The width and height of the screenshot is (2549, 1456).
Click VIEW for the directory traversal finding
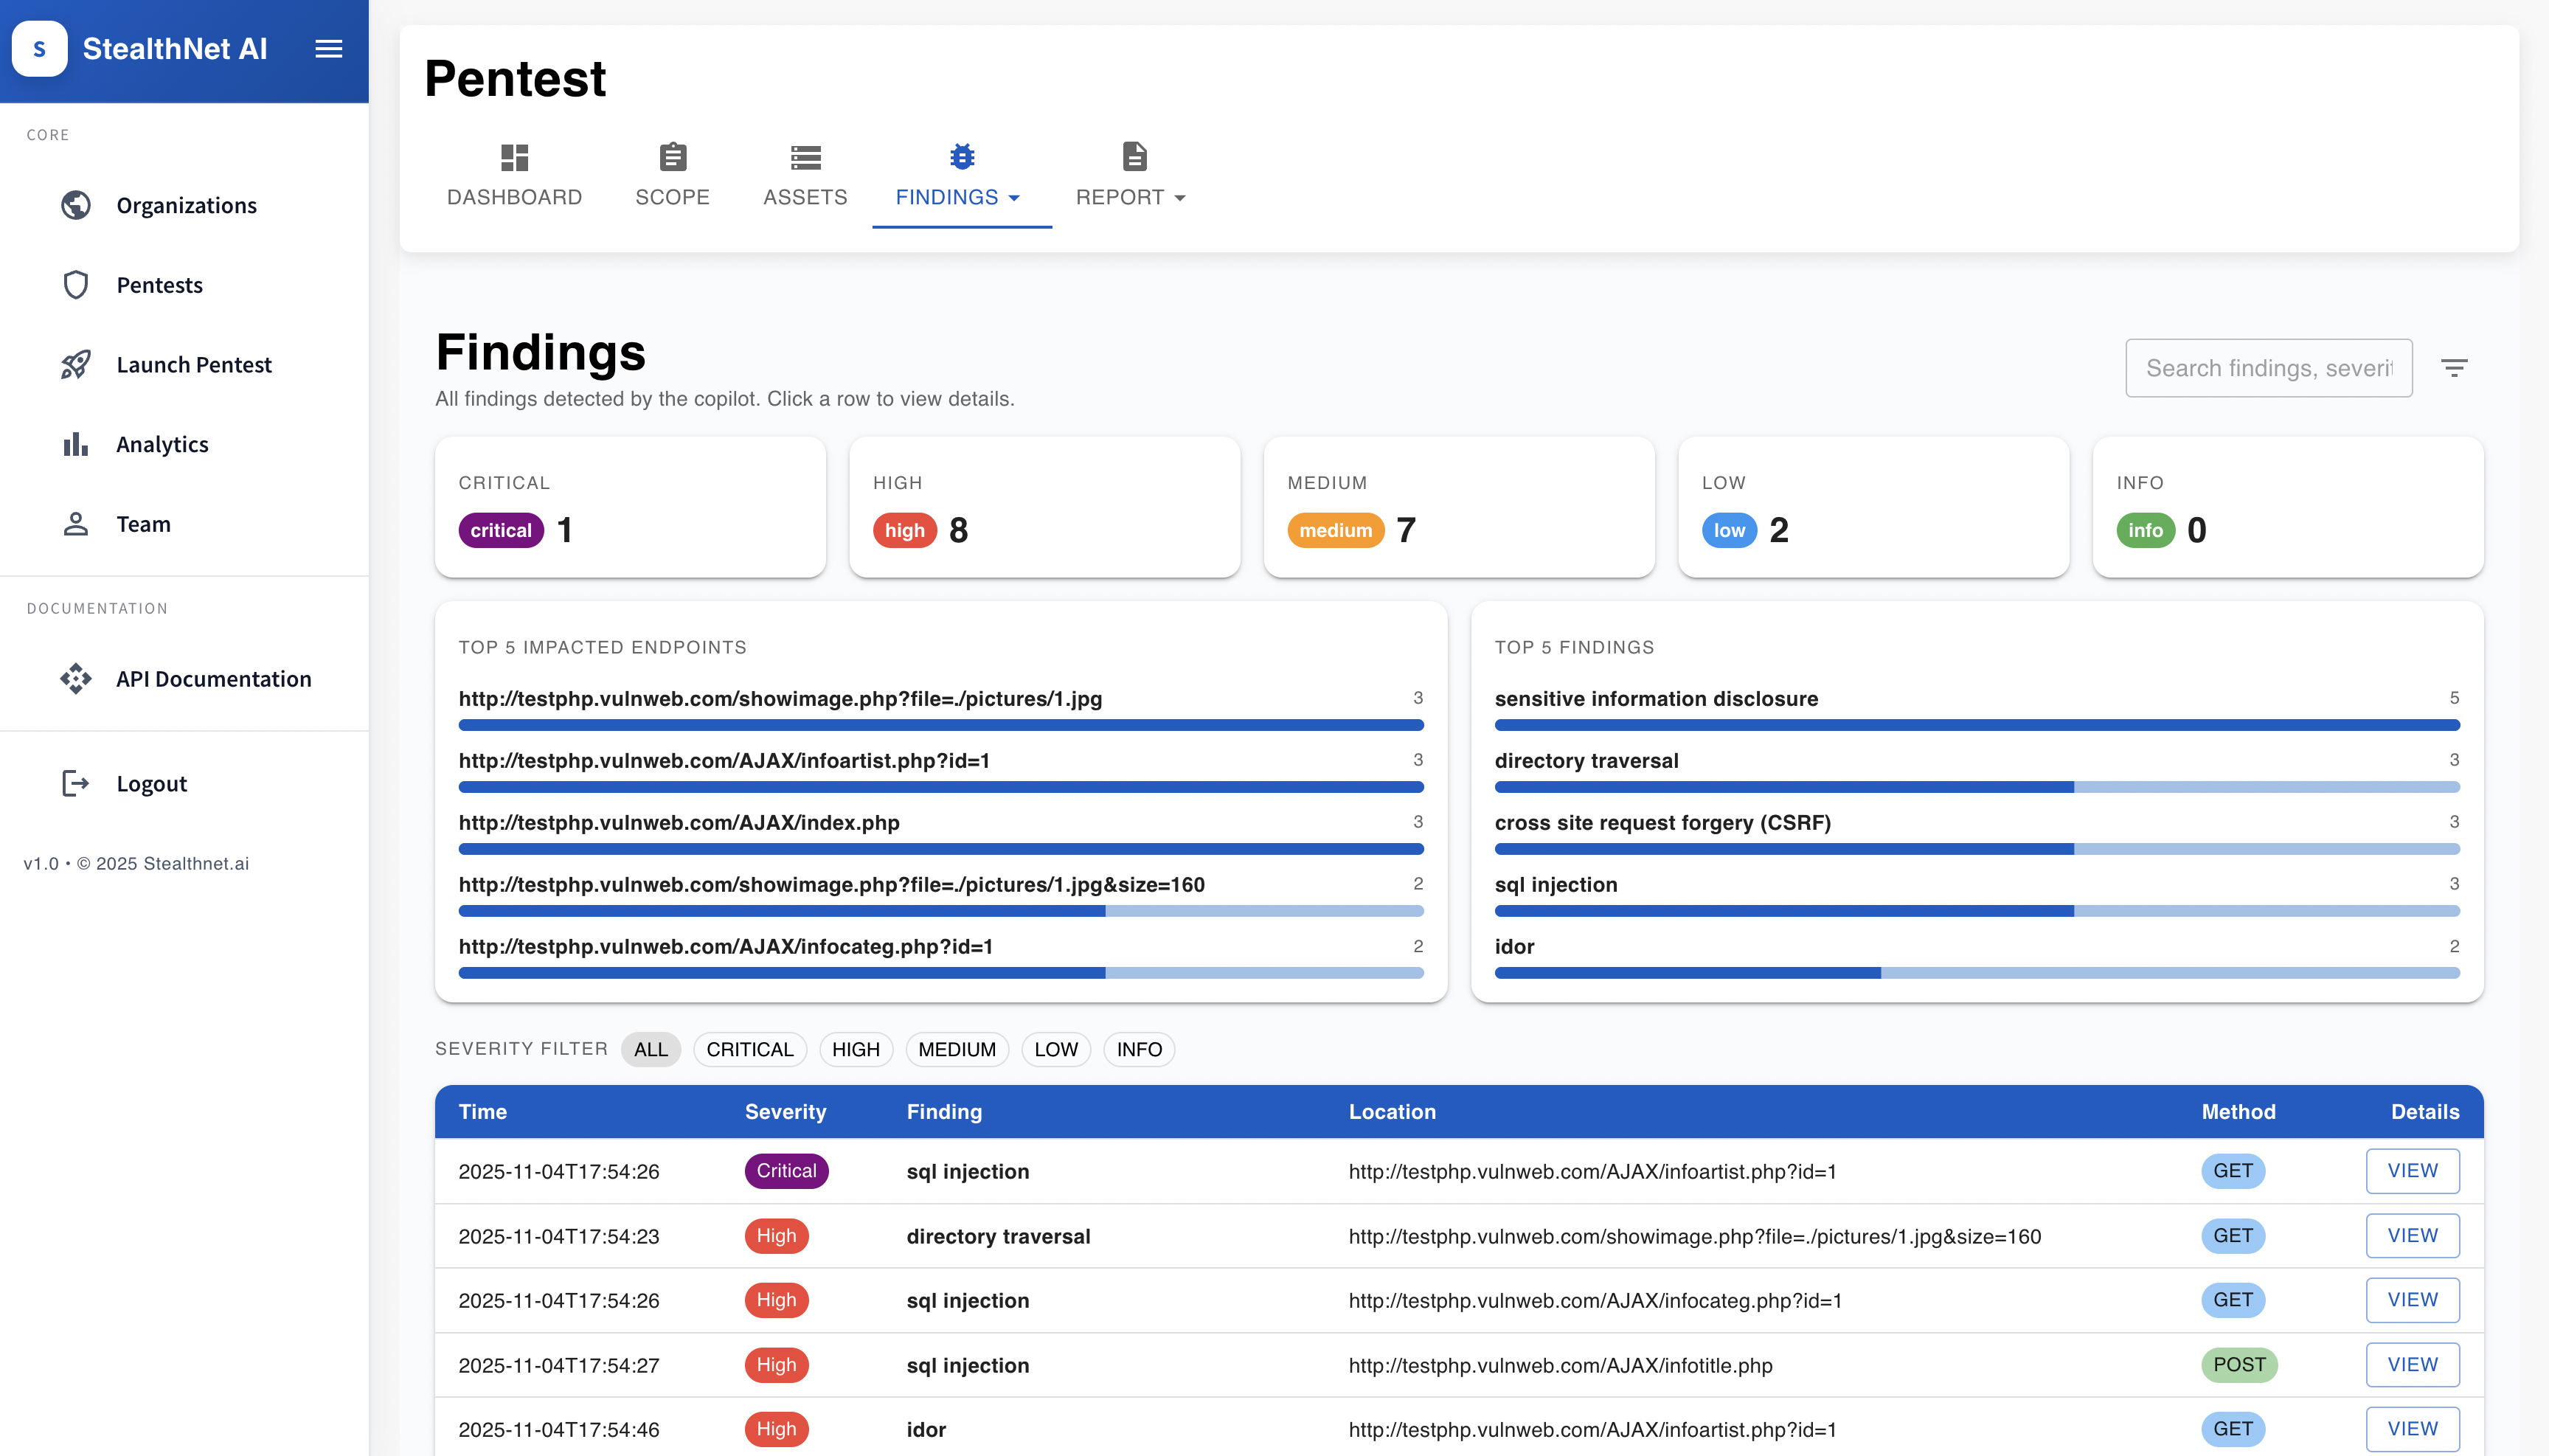coord(2412,1236)
